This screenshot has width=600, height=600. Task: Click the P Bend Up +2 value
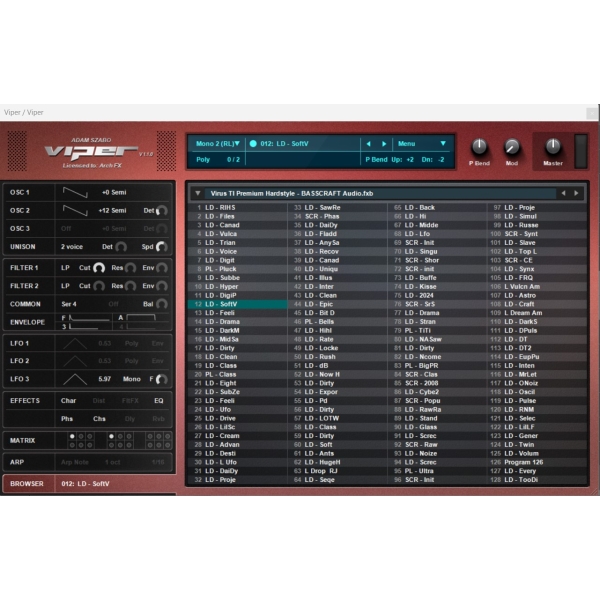click(410, 160)
